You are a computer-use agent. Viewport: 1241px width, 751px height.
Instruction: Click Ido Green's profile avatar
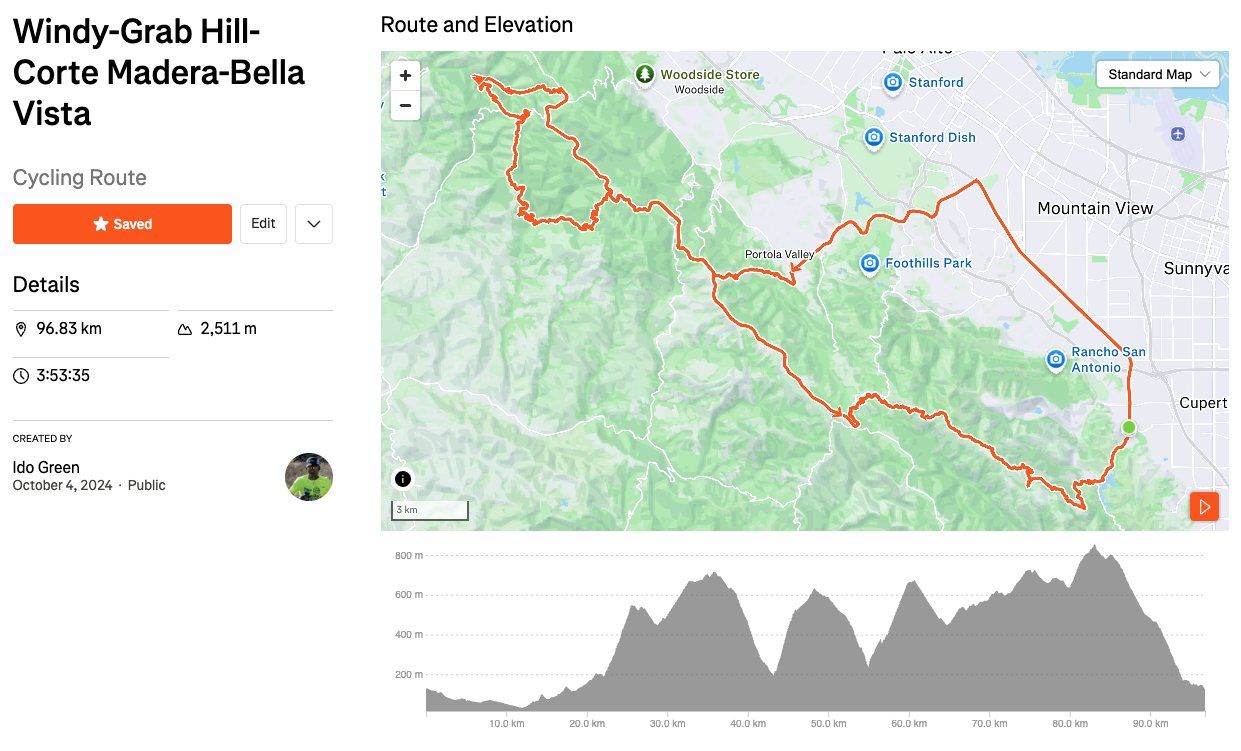(309, 477)
